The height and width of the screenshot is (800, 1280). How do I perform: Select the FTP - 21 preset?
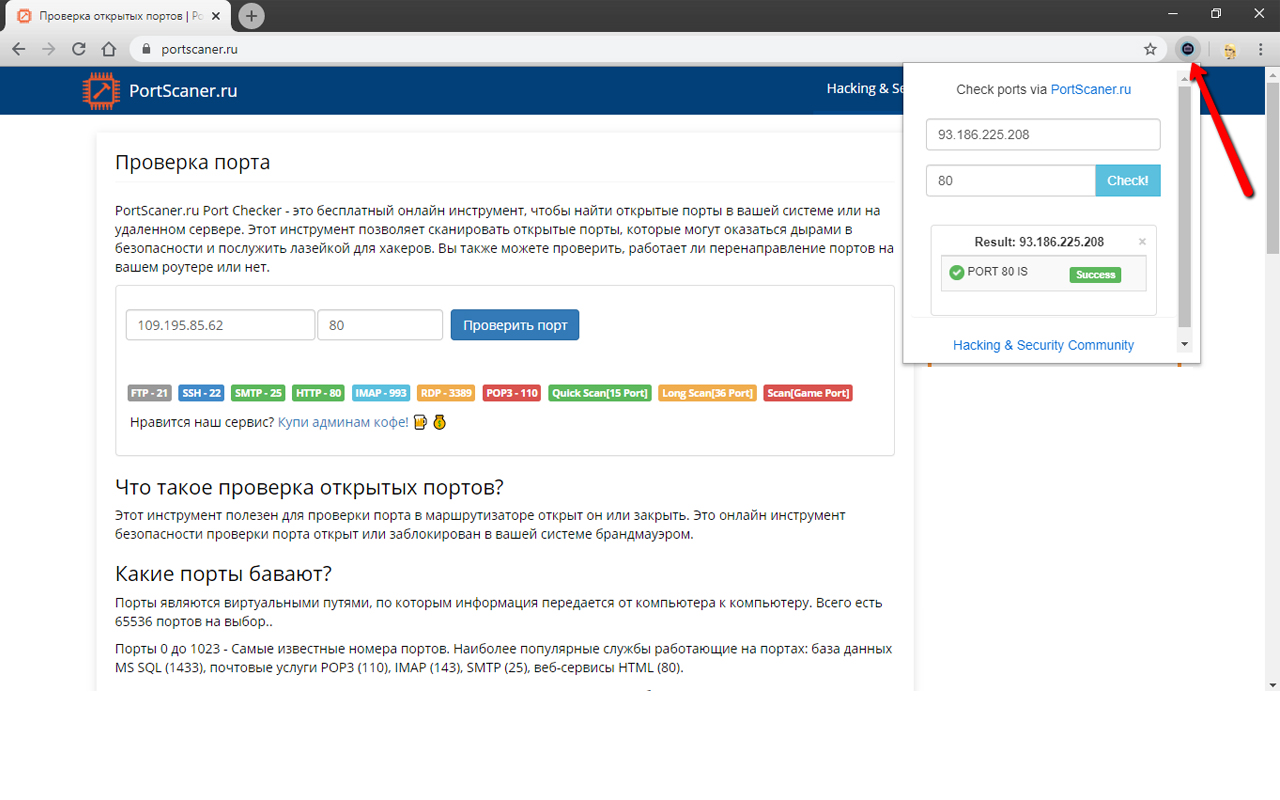pos(150,393)
